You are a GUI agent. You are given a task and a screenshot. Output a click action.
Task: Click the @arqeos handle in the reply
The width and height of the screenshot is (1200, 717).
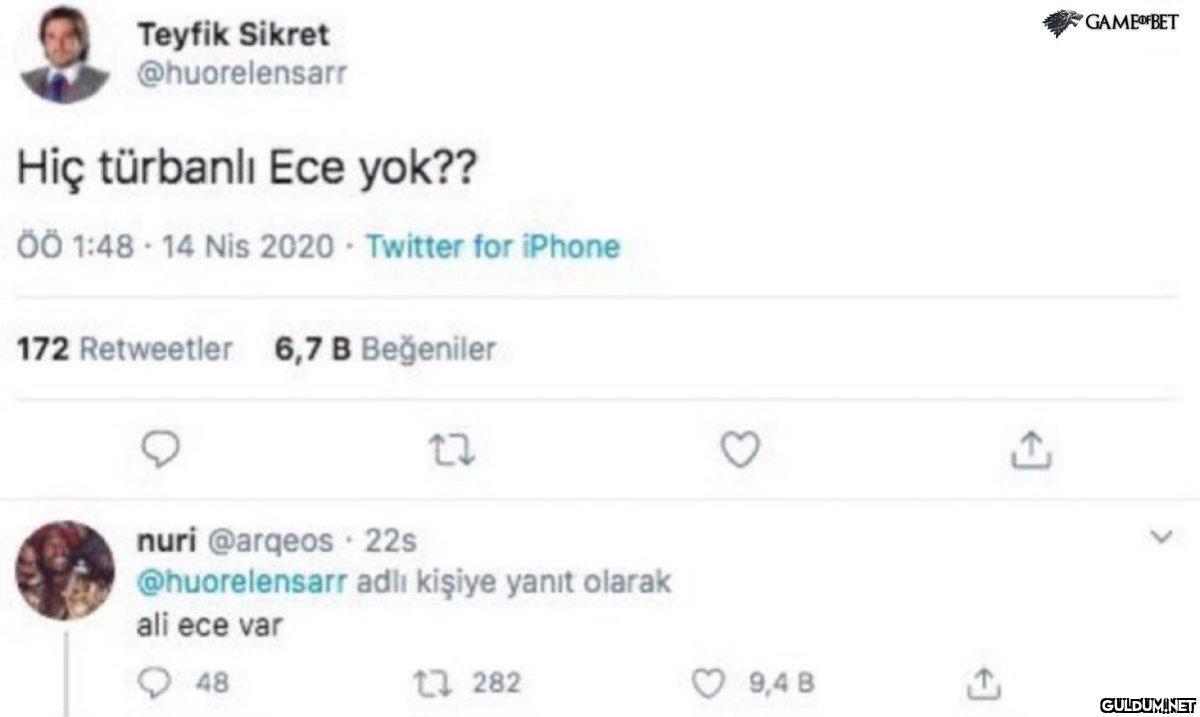(x=268, y=541)
